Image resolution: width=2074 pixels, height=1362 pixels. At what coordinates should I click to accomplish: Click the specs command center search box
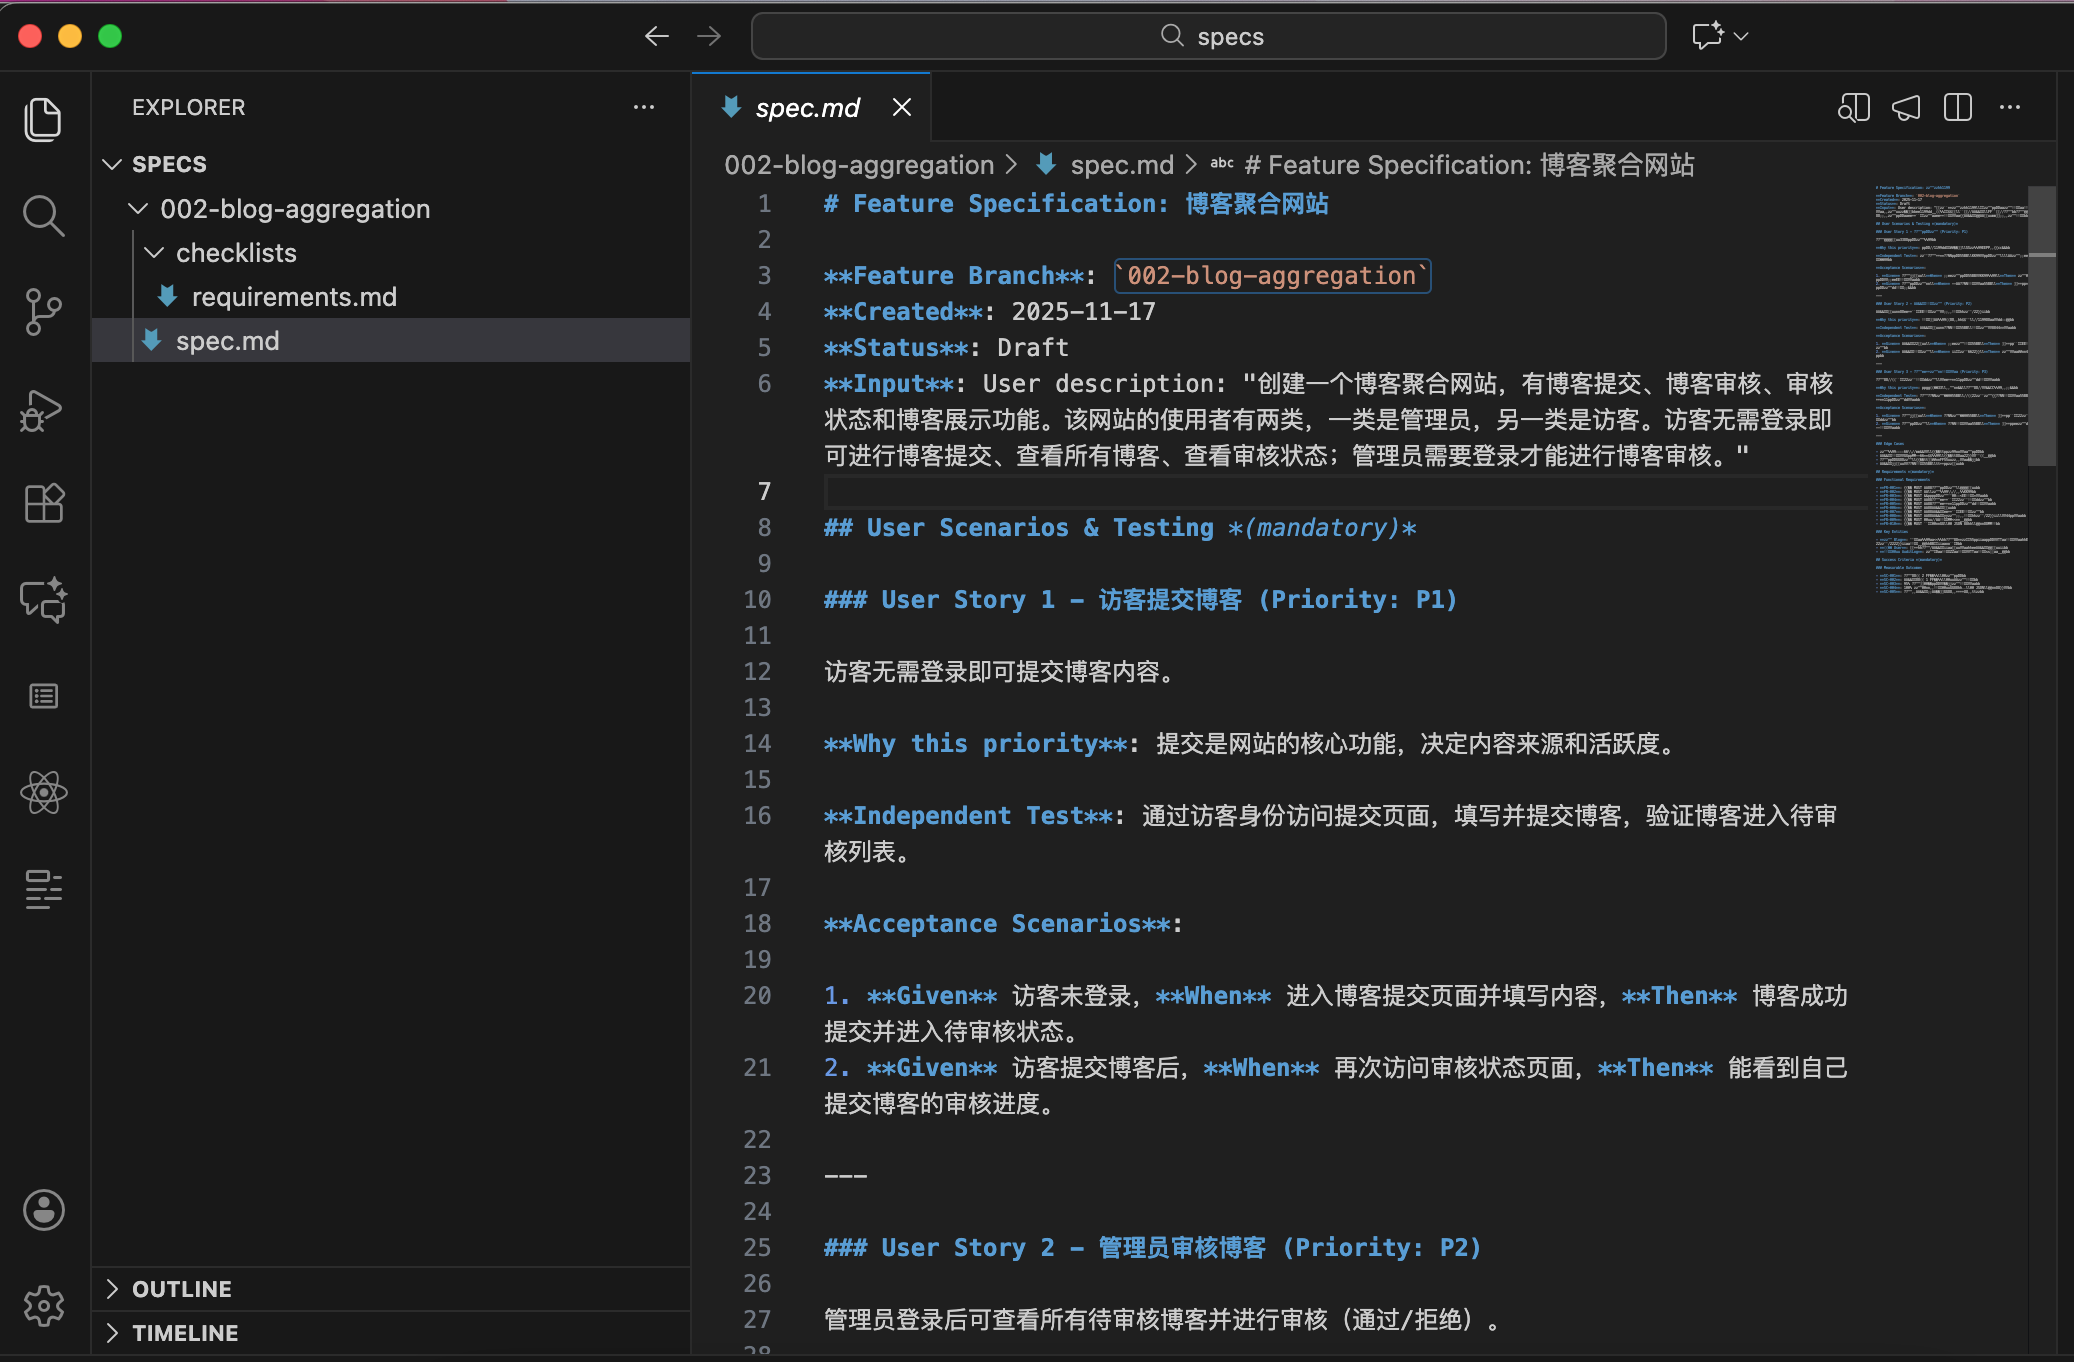[x=1208, y=37]
